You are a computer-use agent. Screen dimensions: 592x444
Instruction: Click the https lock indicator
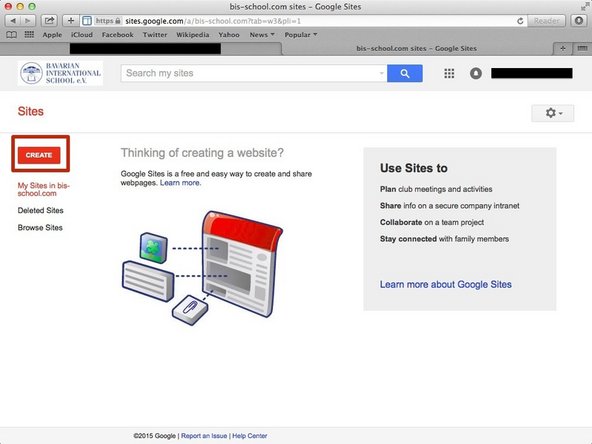coord(108,21)
